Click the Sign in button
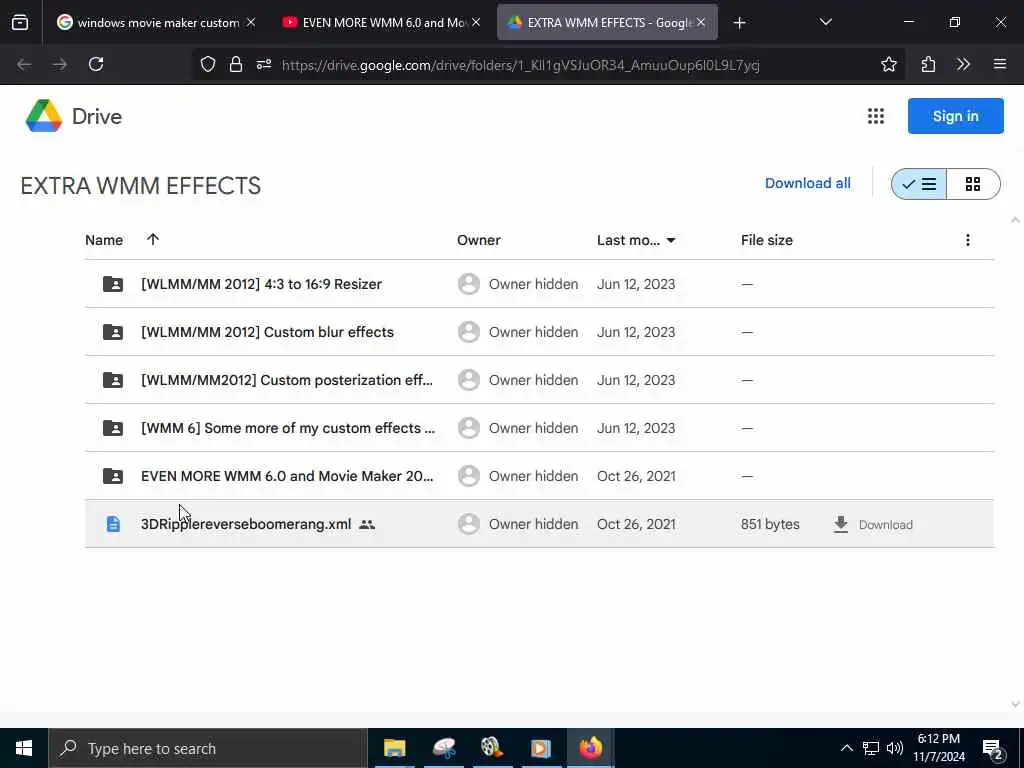 pos(955,116)
